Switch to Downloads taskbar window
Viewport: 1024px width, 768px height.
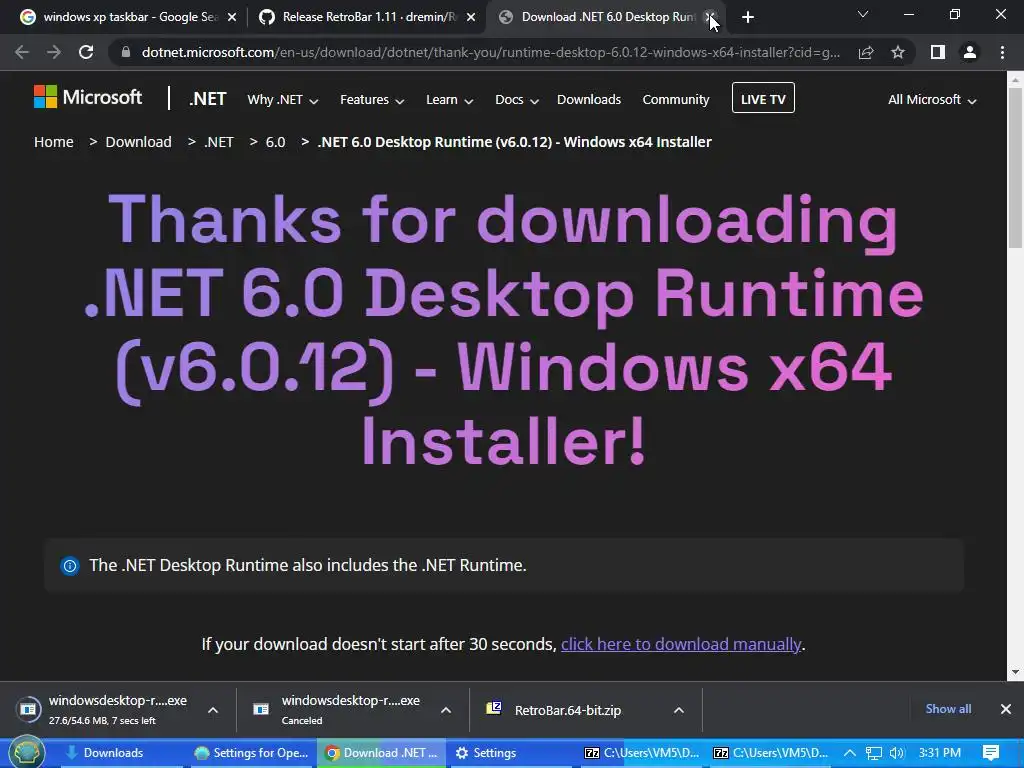tap(114, 753)
